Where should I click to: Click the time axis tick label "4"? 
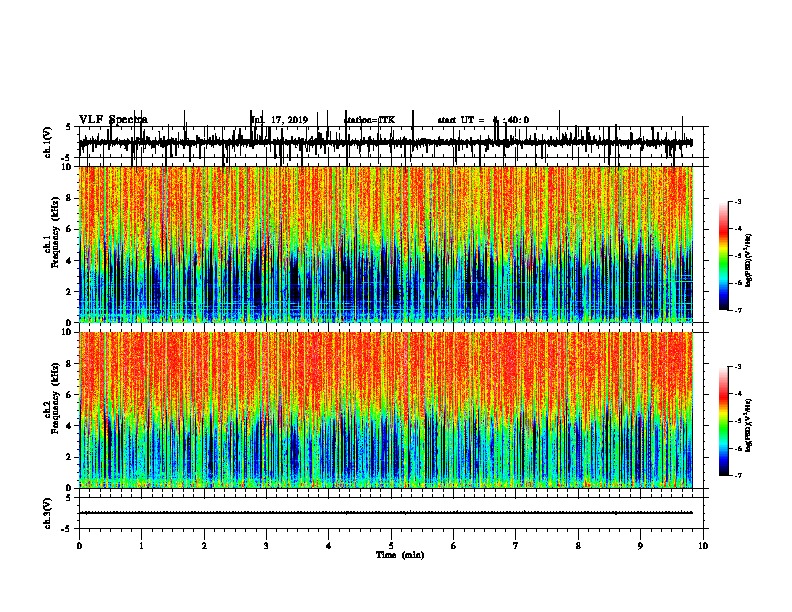[329, 546]
